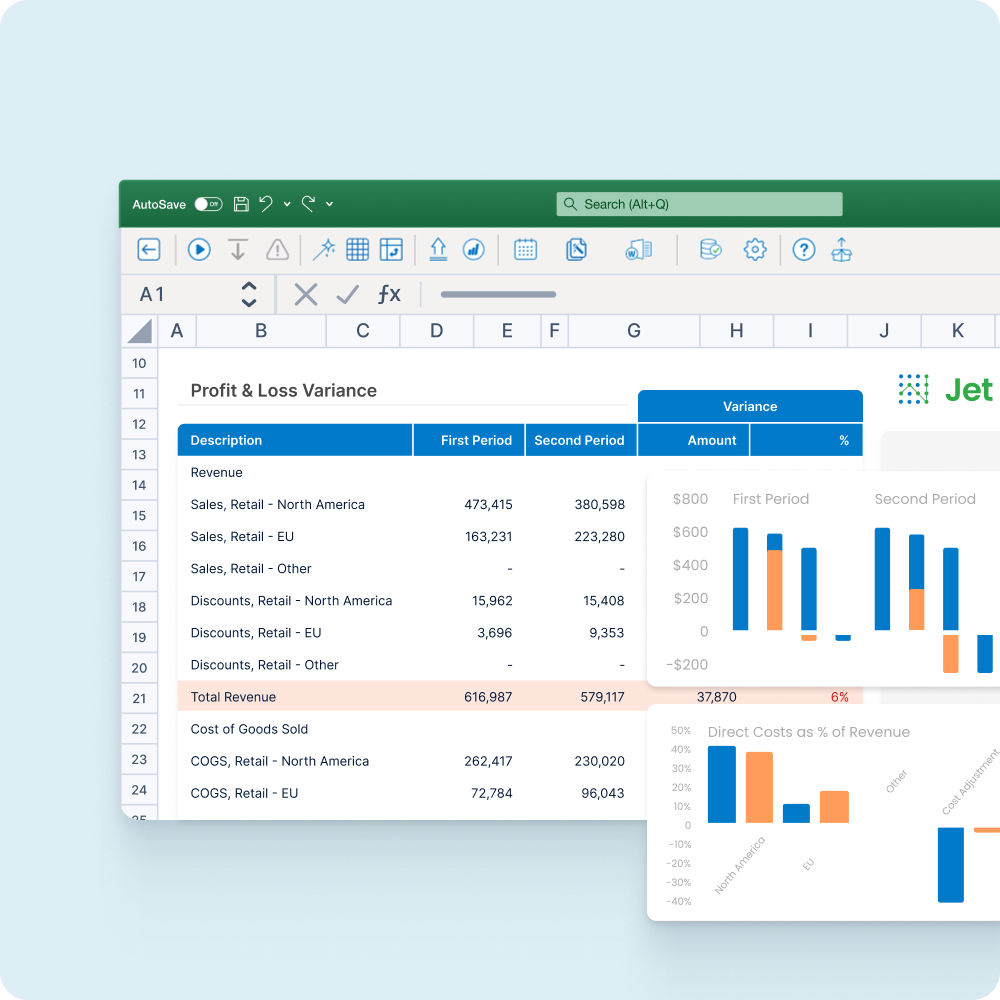The height and width of the screenshot is (1000, 1000).
Task: Select column header G
Action: pyautogui.click(x=634, y=331)
